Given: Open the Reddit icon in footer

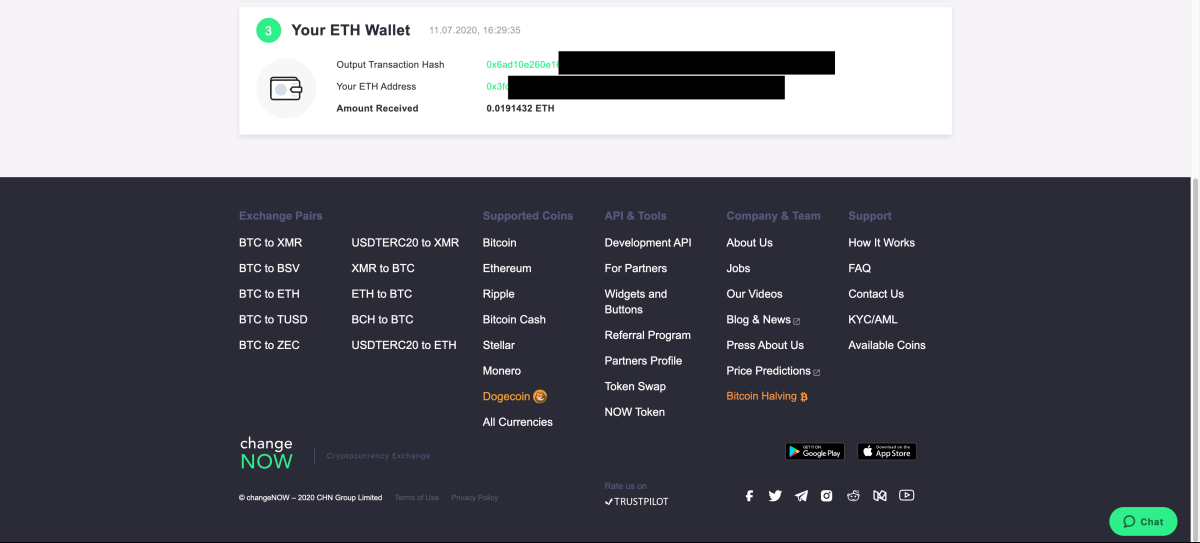Looking at the screenshot, I should [853, 495].
